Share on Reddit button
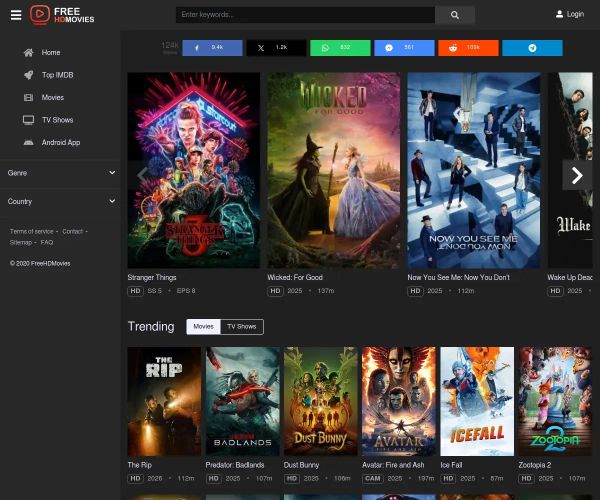This screenshot has width=600, height=500. 468,48
